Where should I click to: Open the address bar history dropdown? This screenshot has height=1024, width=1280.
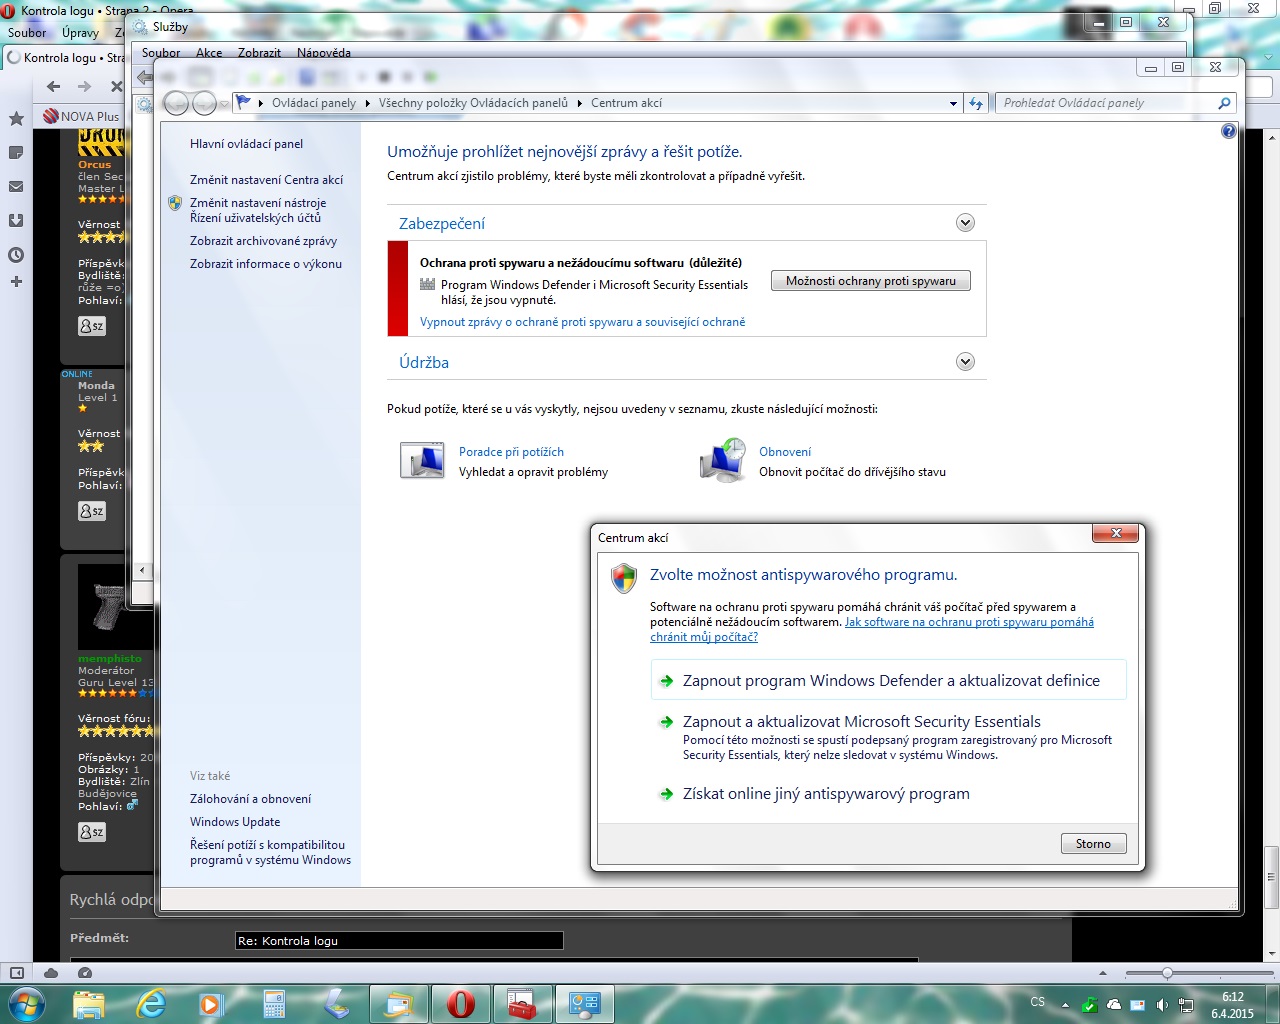(x=953, y=103)
